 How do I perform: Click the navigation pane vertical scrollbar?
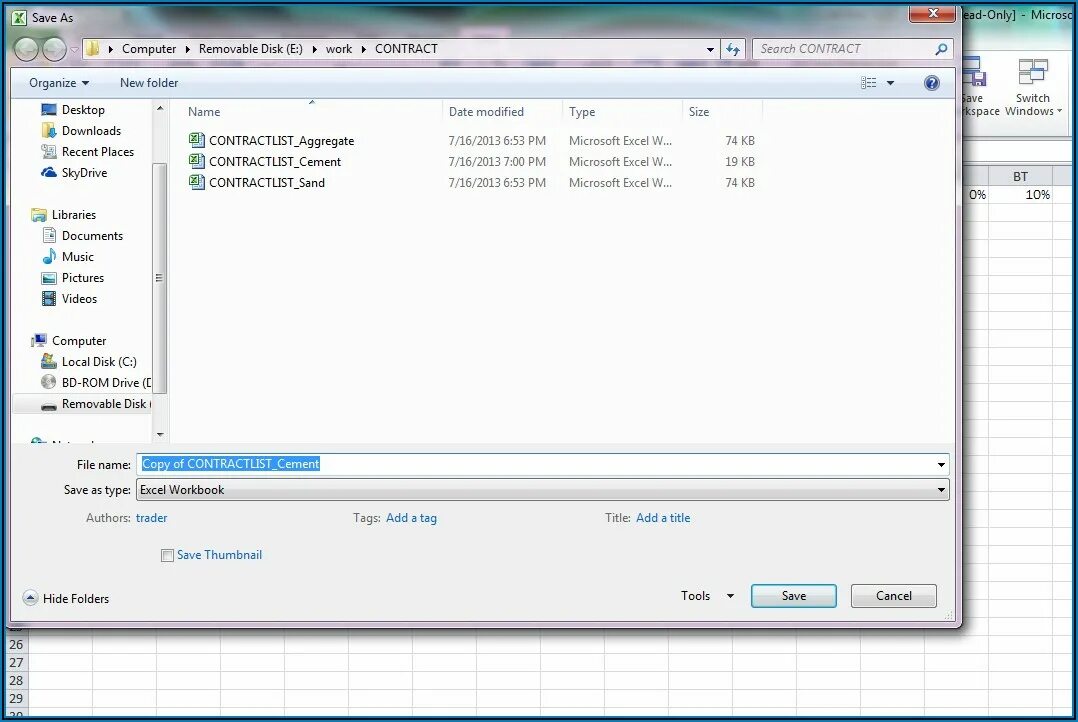(x=160, y=278)
